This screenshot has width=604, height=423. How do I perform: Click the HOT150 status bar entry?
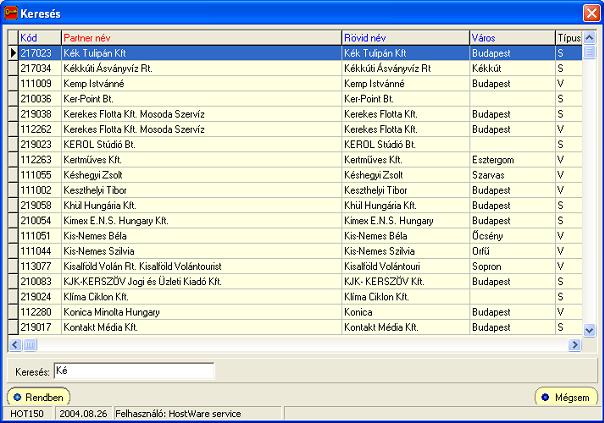(27, 414)
